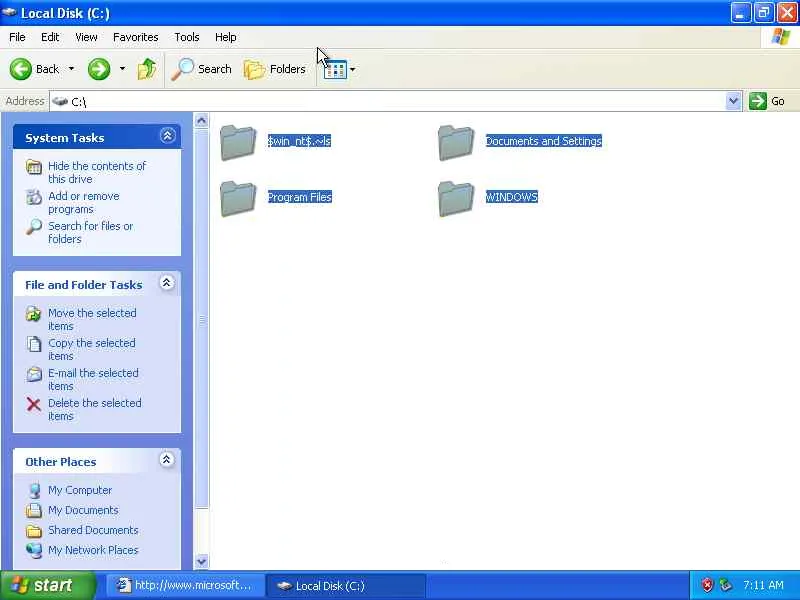Open the Forward history dropdown arrow
This screenshot has height=600, width=800.
[x=122, y=68]
